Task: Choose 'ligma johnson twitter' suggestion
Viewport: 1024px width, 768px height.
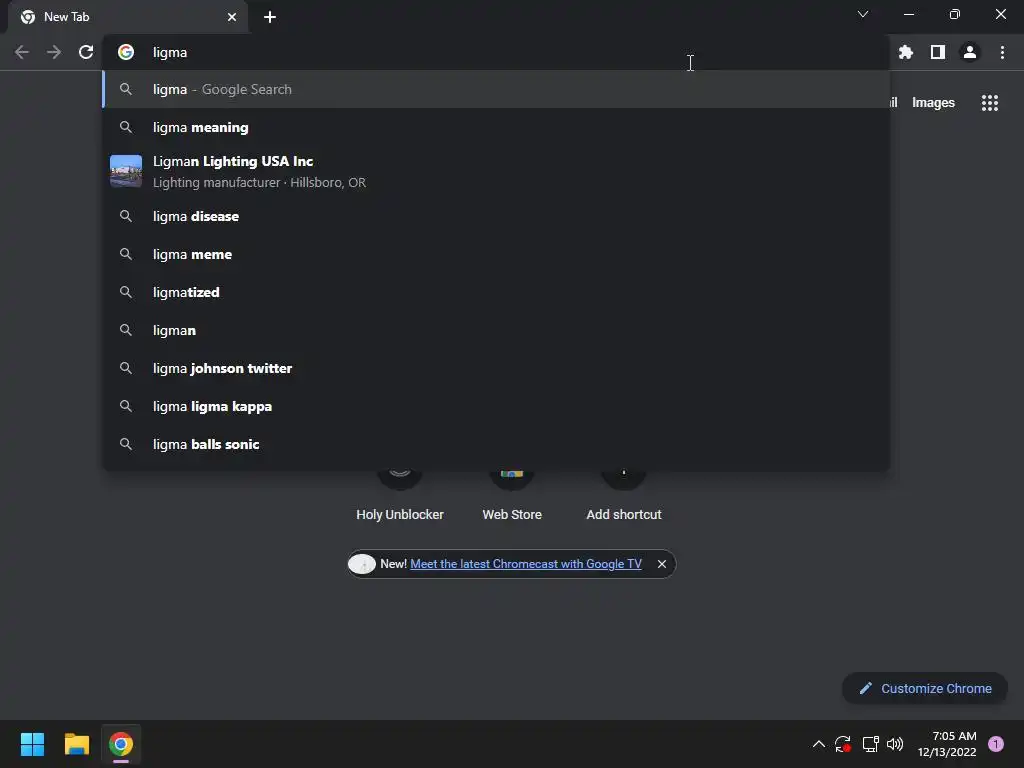Action: (x=496, y=368)
